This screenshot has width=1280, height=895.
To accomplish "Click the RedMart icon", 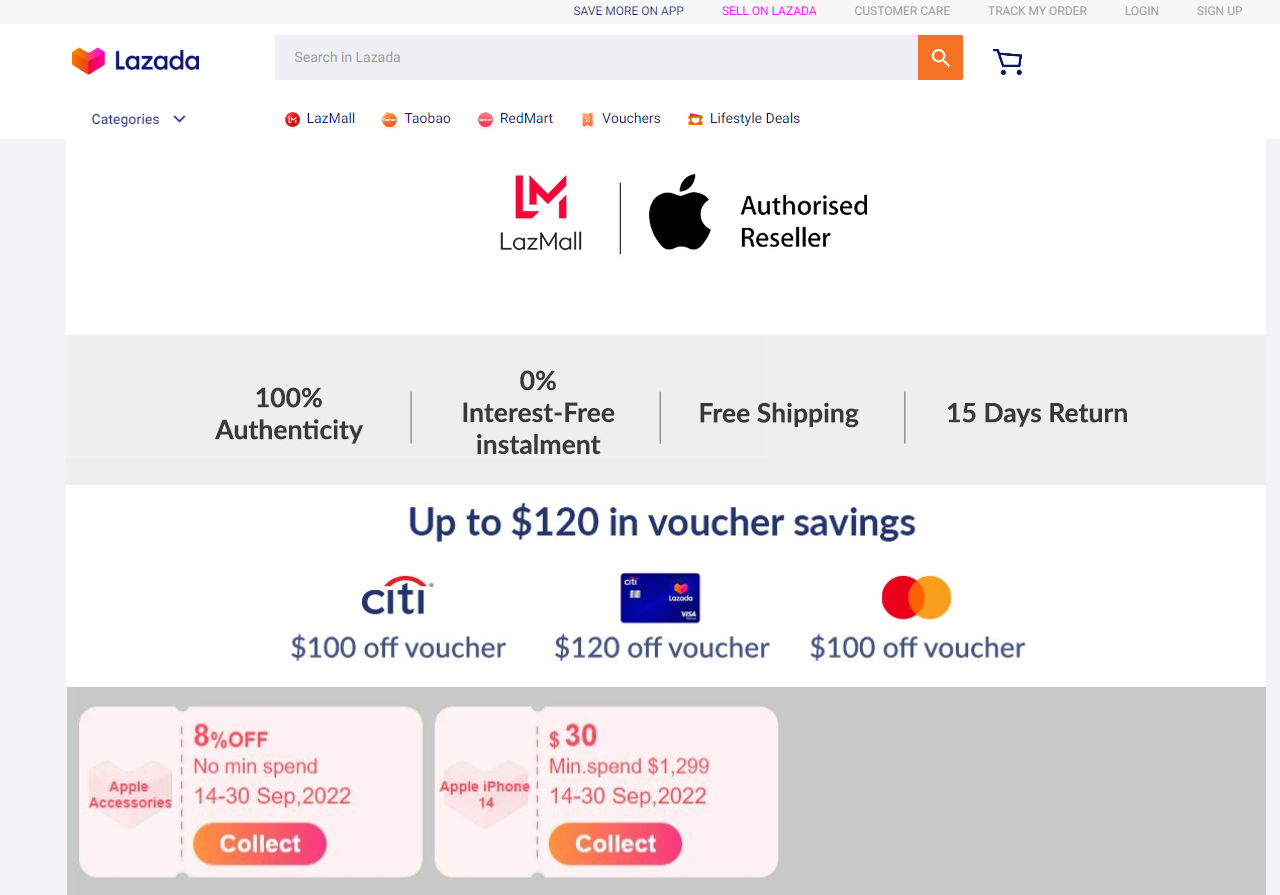I will (x=485, y=119).
